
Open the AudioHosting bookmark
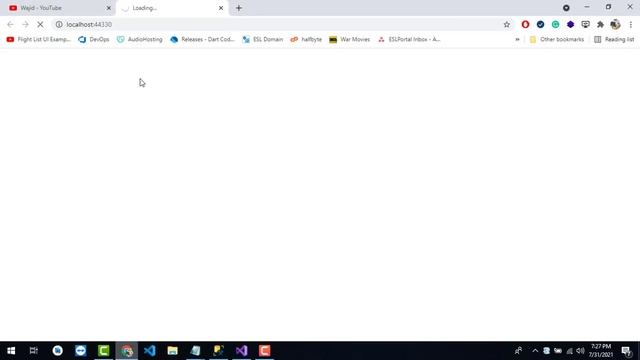140,40
